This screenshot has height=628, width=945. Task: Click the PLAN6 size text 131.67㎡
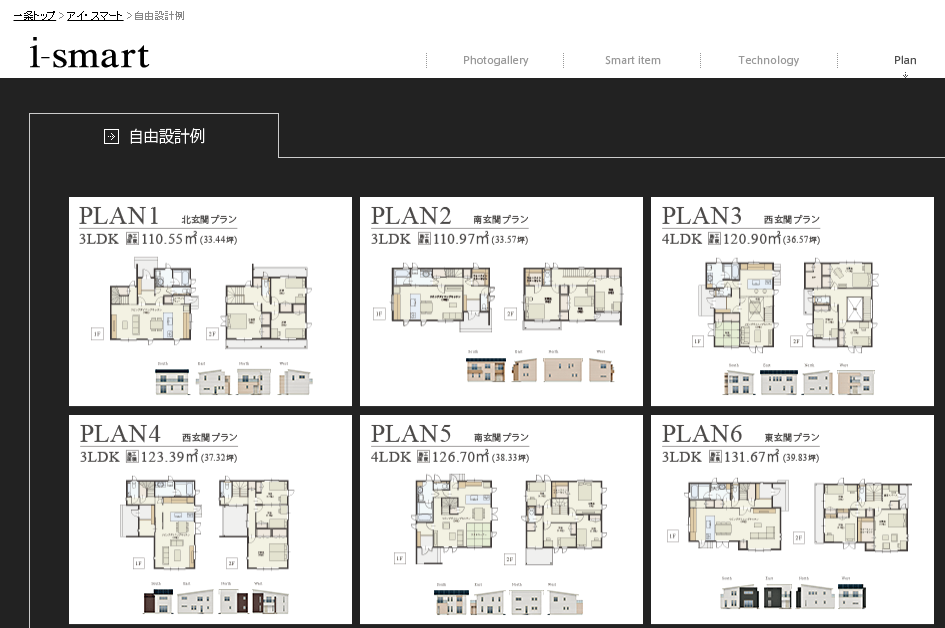coord(752,457)
